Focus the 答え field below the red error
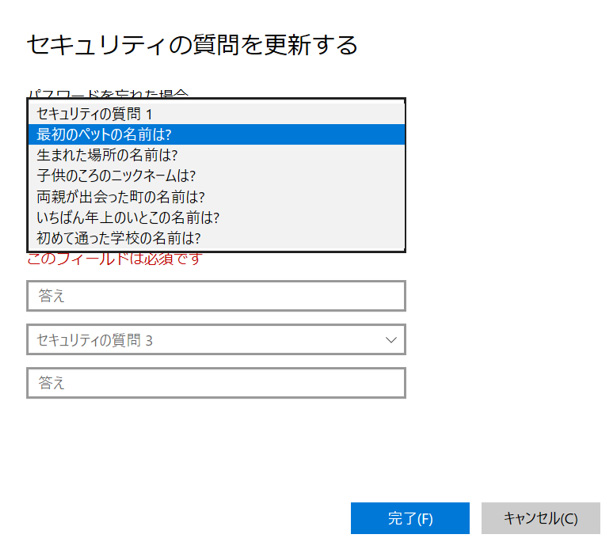 [x=215, y=296]
